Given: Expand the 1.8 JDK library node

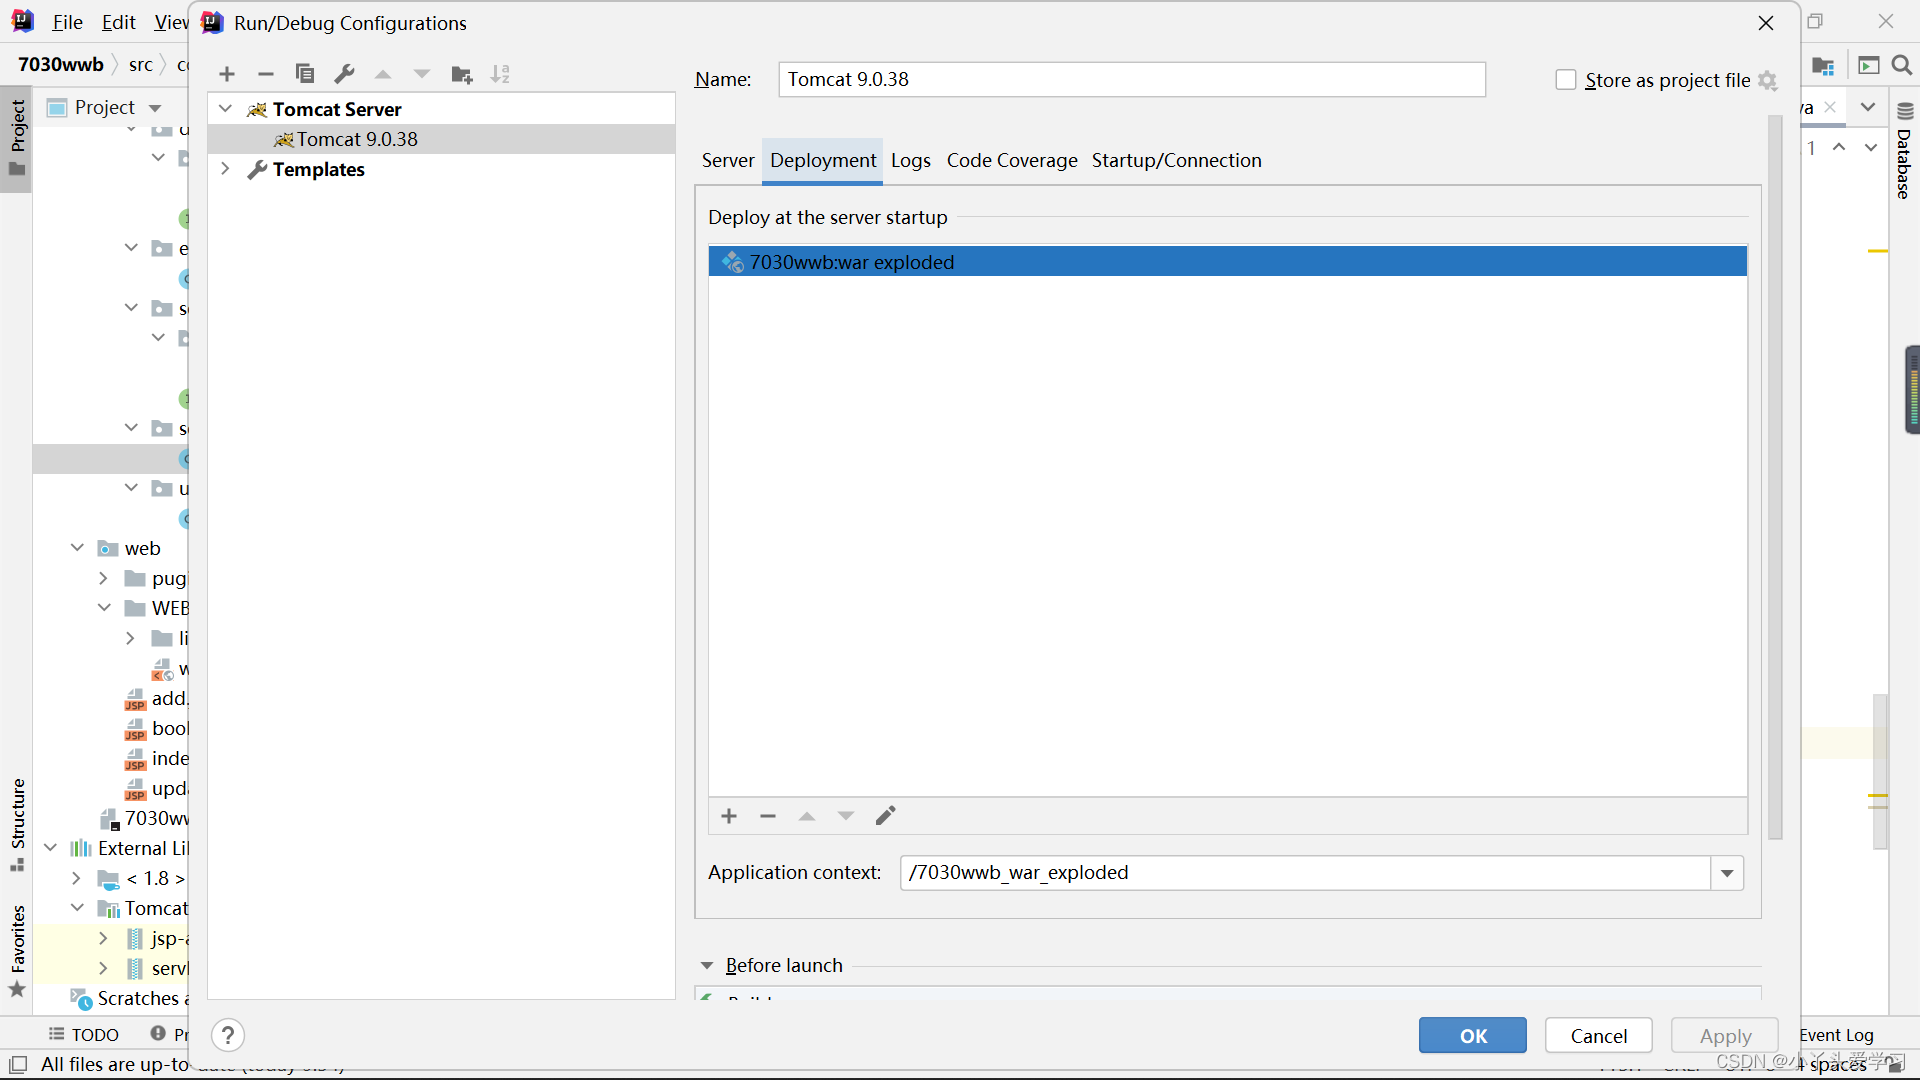Looking at the screenshot, I should click(x=77, y=878).
